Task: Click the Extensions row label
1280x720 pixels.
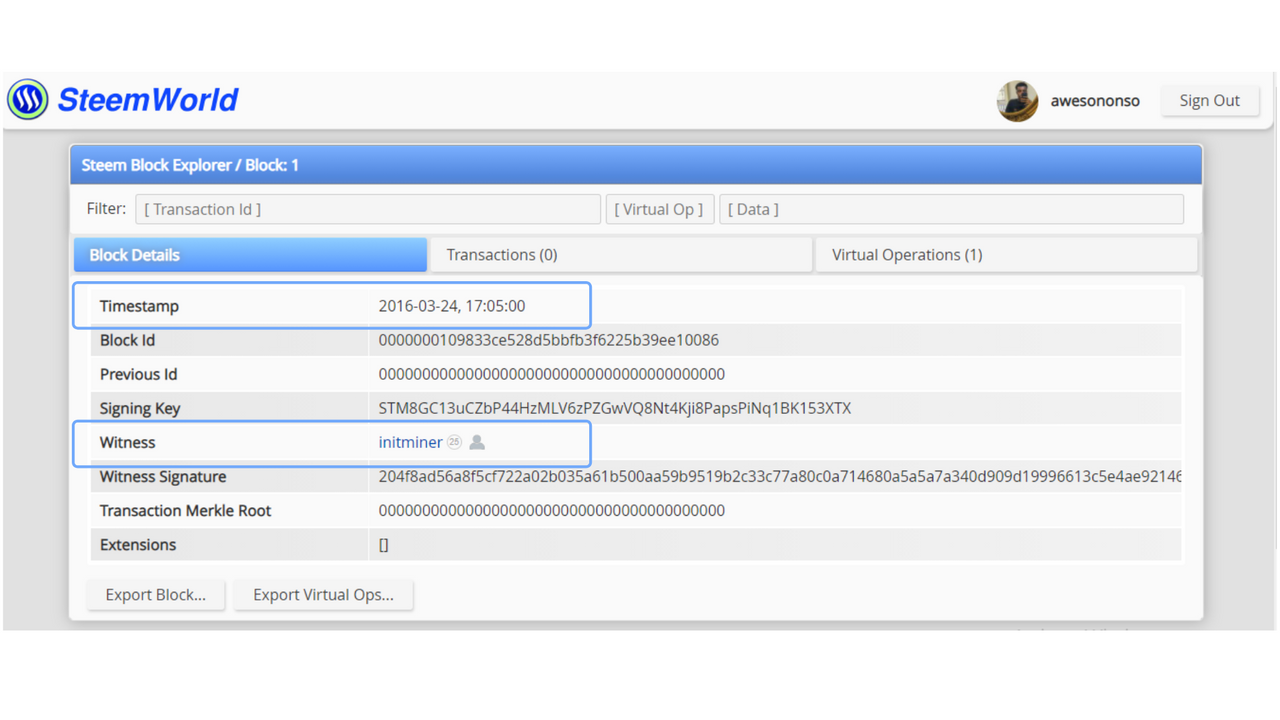Action: 138,545
